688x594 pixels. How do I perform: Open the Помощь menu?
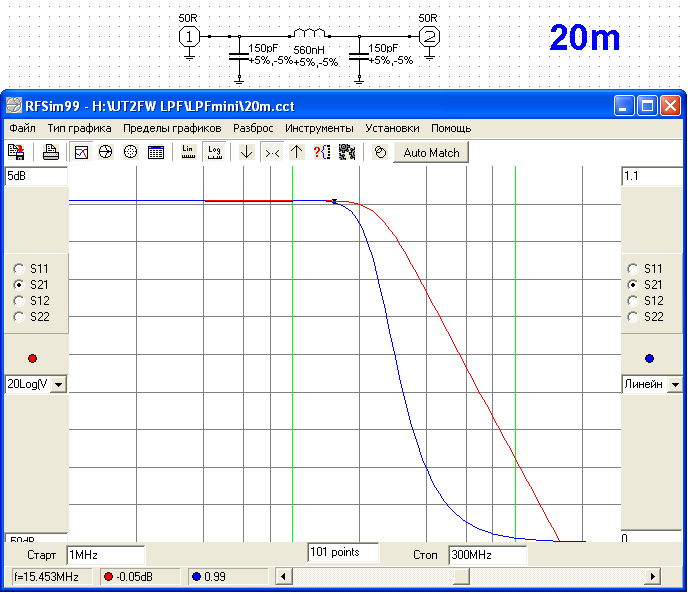point(451,128)
